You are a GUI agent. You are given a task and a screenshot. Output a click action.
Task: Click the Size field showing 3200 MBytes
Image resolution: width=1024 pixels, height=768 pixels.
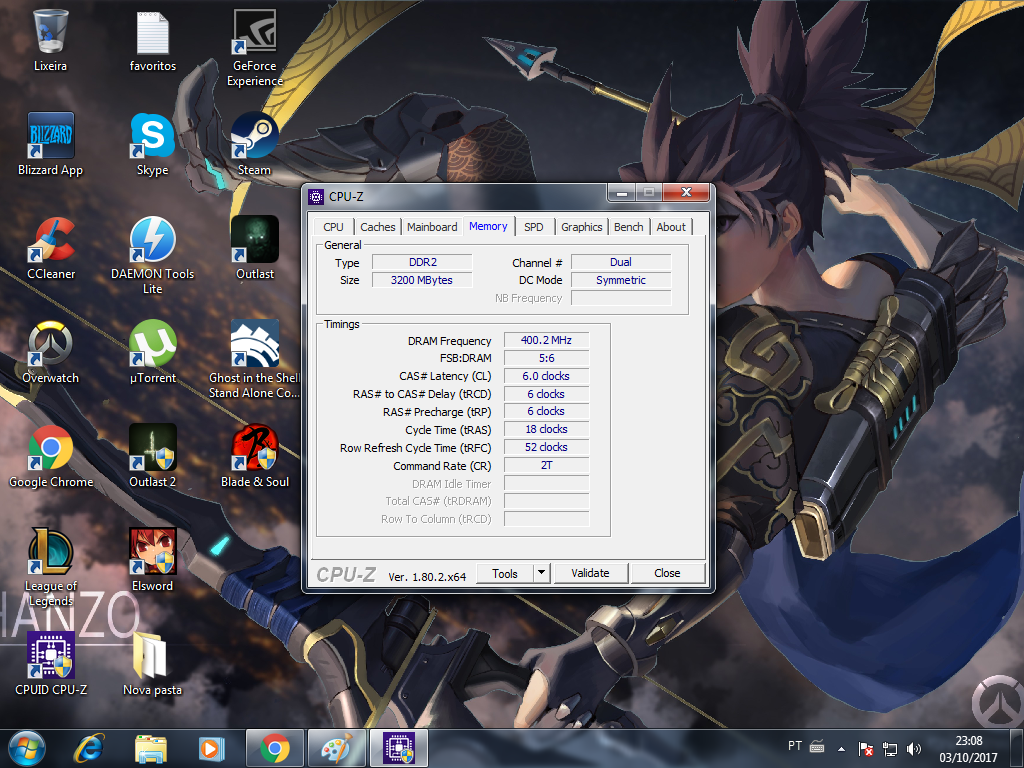[x=422, y=280]
